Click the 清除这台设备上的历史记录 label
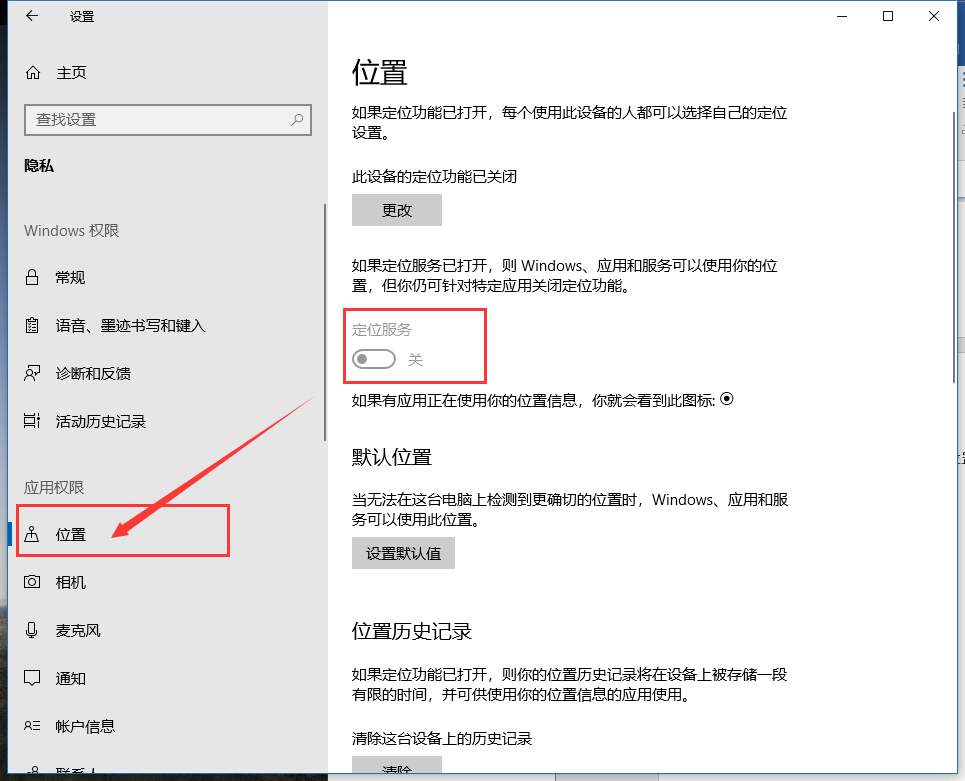Viewport: 965px width, 781px height. tap(442, 738)
